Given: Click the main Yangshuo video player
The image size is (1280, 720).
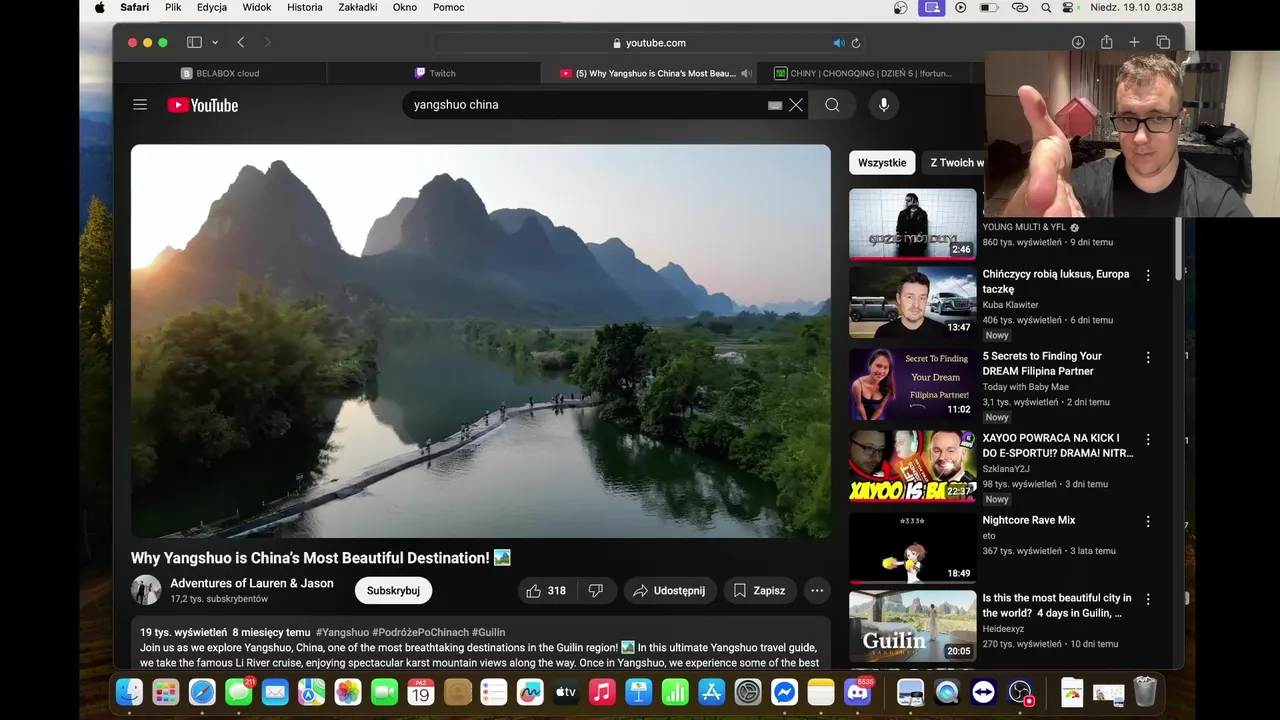Looking at the screenshot, I should tap(481, 341).
